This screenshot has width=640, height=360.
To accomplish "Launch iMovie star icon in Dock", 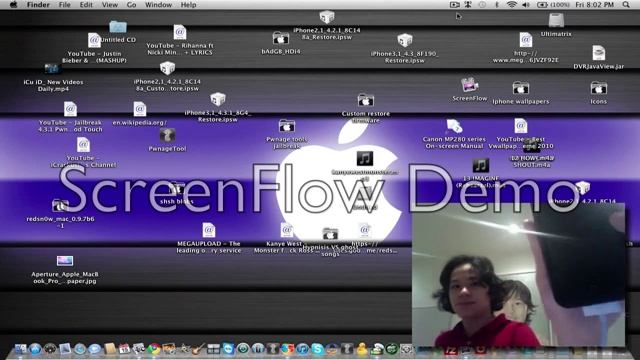I will click(184, 349).
